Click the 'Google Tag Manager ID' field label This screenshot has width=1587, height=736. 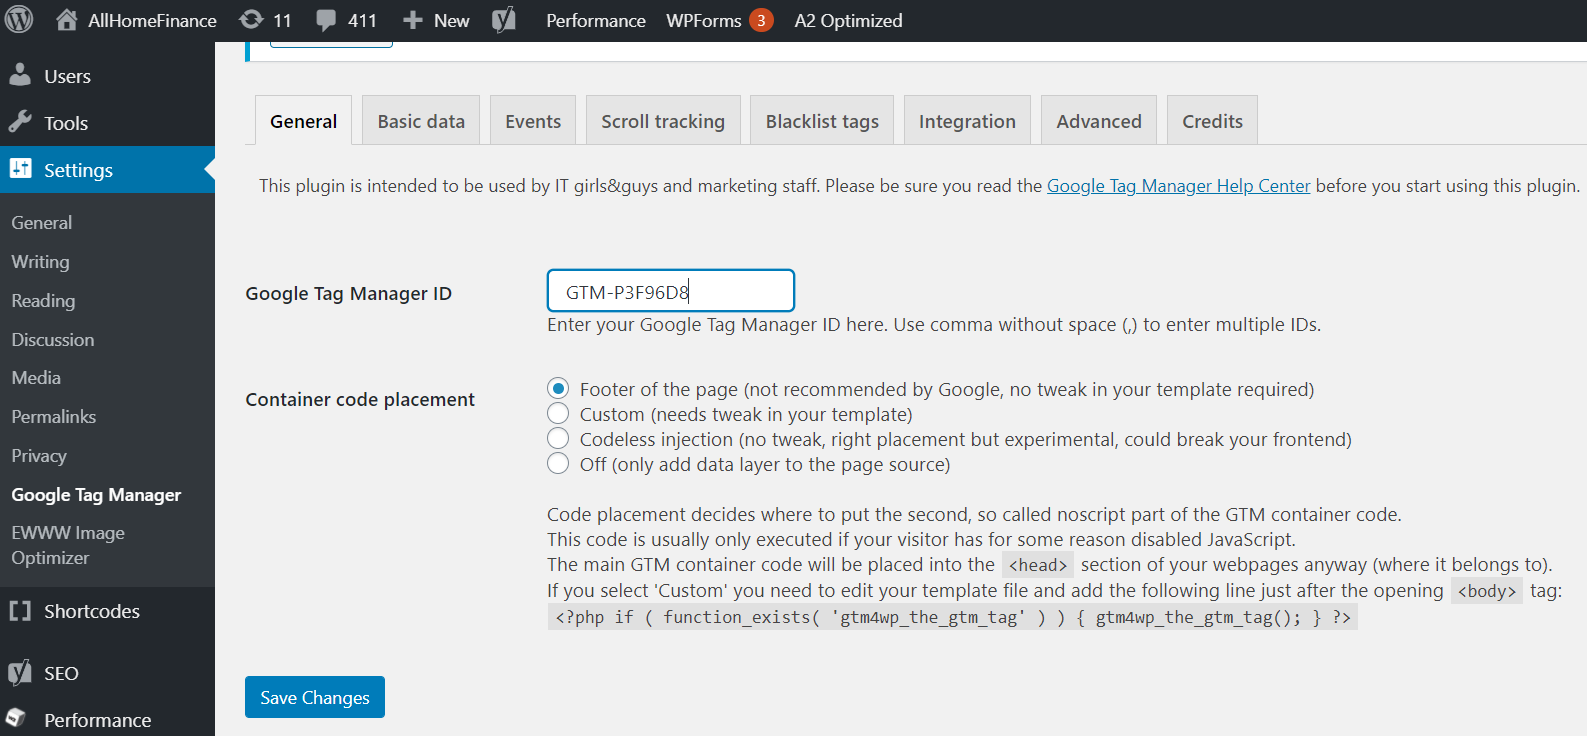[349, 293]
